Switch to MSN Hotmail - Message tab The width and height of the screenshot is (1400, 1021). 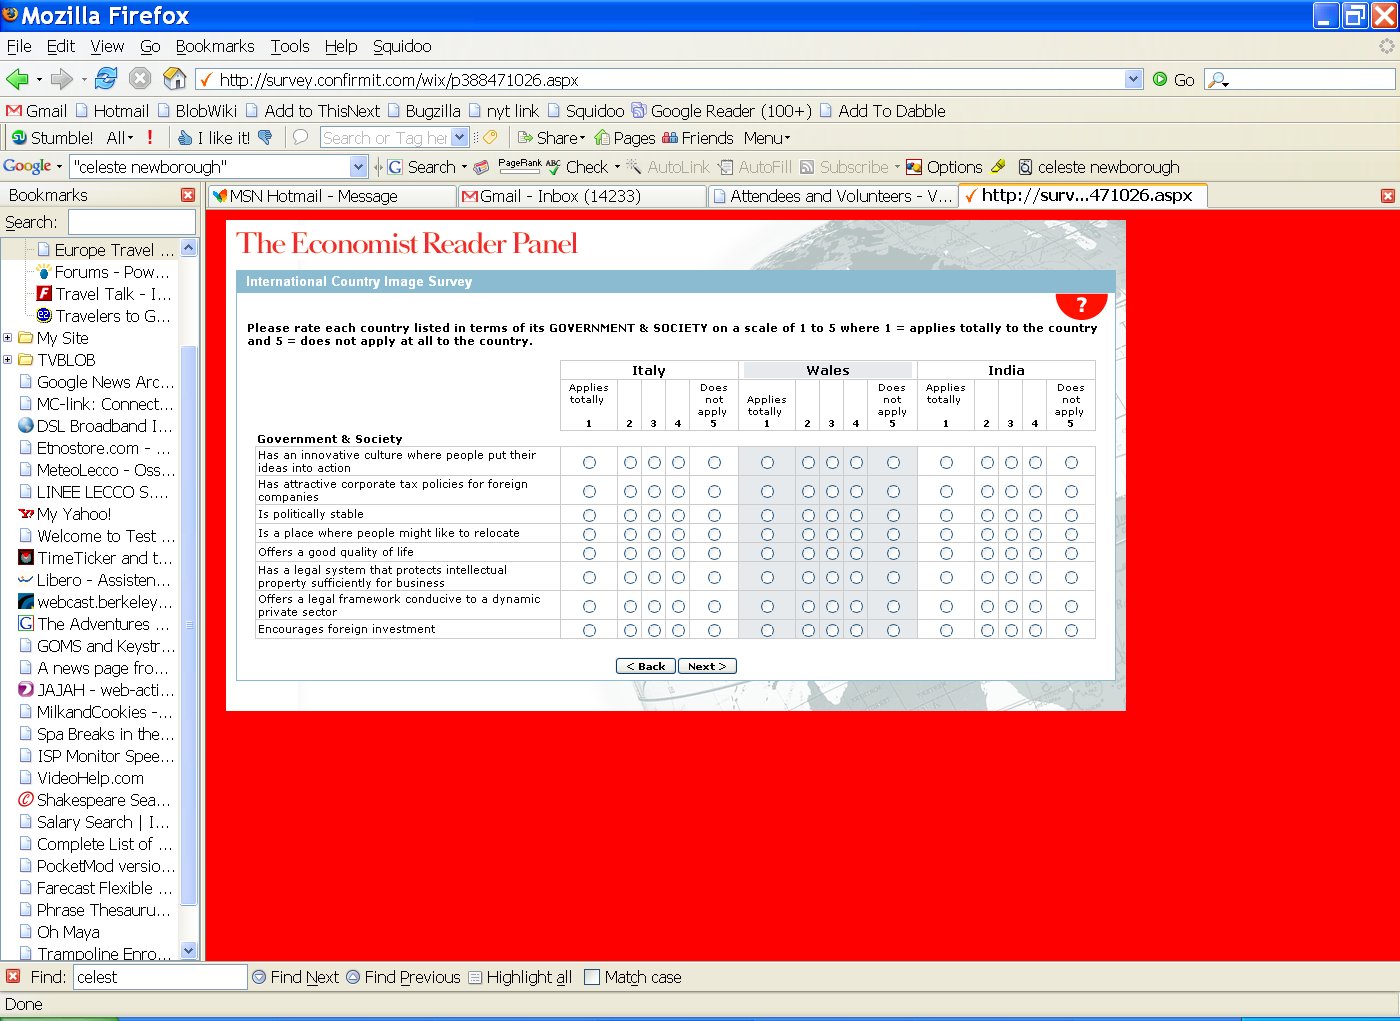(331, 196)
